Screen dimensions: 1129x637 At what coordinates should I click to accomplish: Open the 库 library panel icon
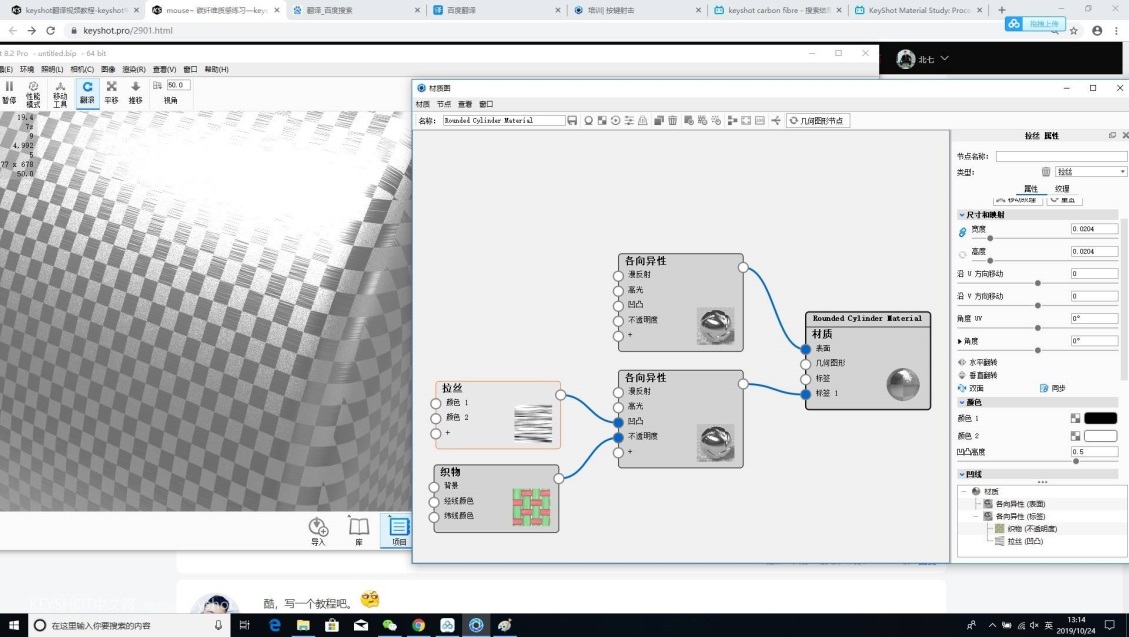(359, 531)
